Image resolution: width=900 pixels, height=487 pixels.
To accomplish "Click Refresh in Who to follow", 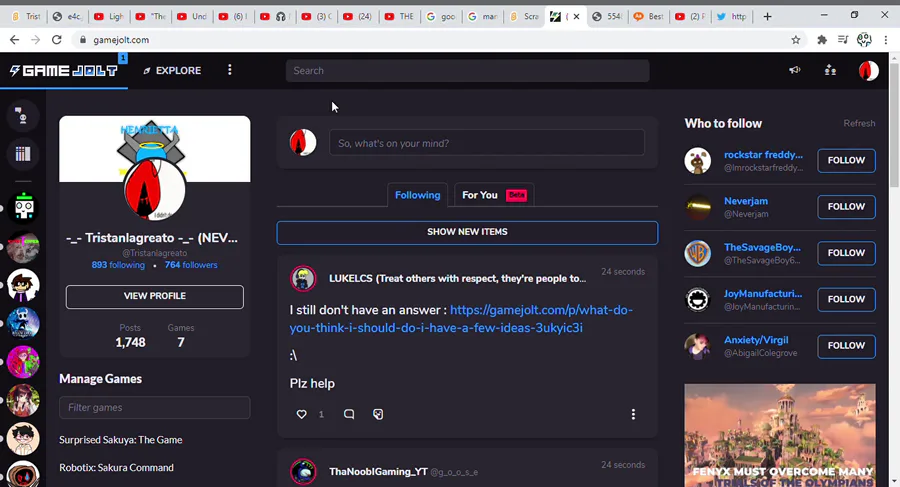I will [x=859, y=123].
